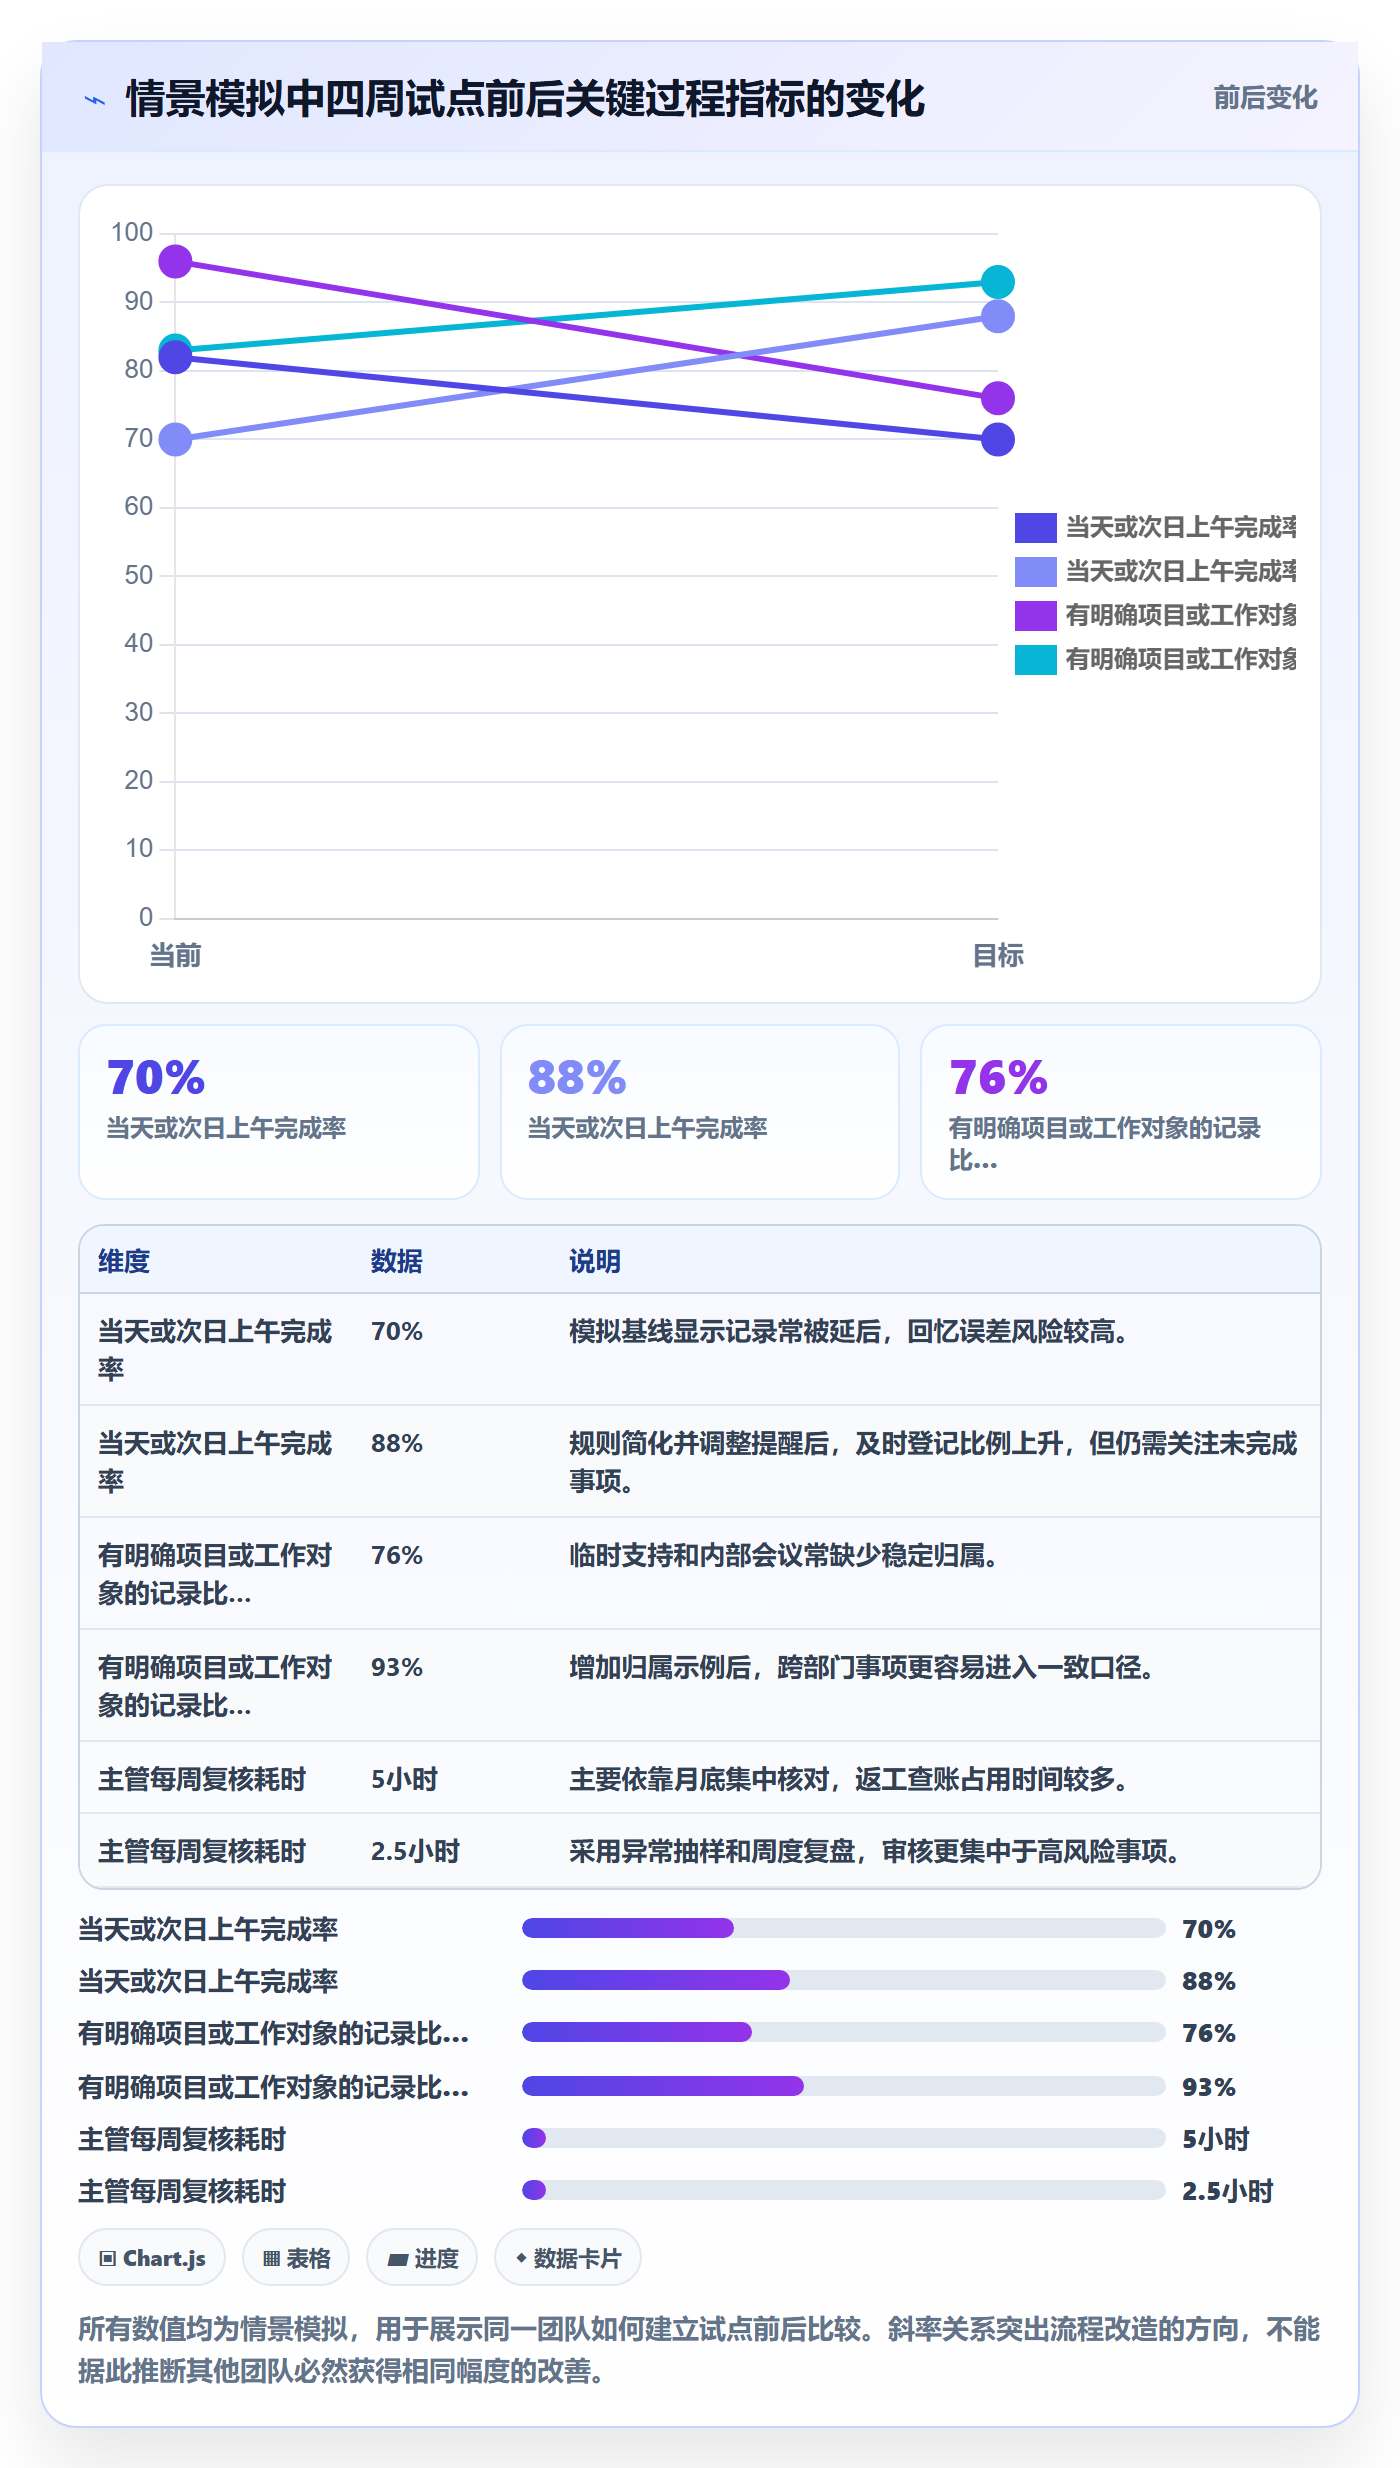The width and height of the screenshot is (1400, 2468).
Task: Click the progress bar labeled 88%
Action: point(843,1980)
